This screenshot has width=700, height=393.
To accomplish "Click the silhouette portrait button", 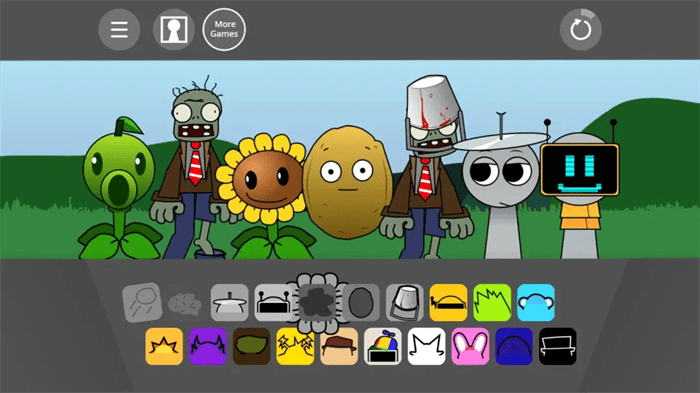I will 174,29.
